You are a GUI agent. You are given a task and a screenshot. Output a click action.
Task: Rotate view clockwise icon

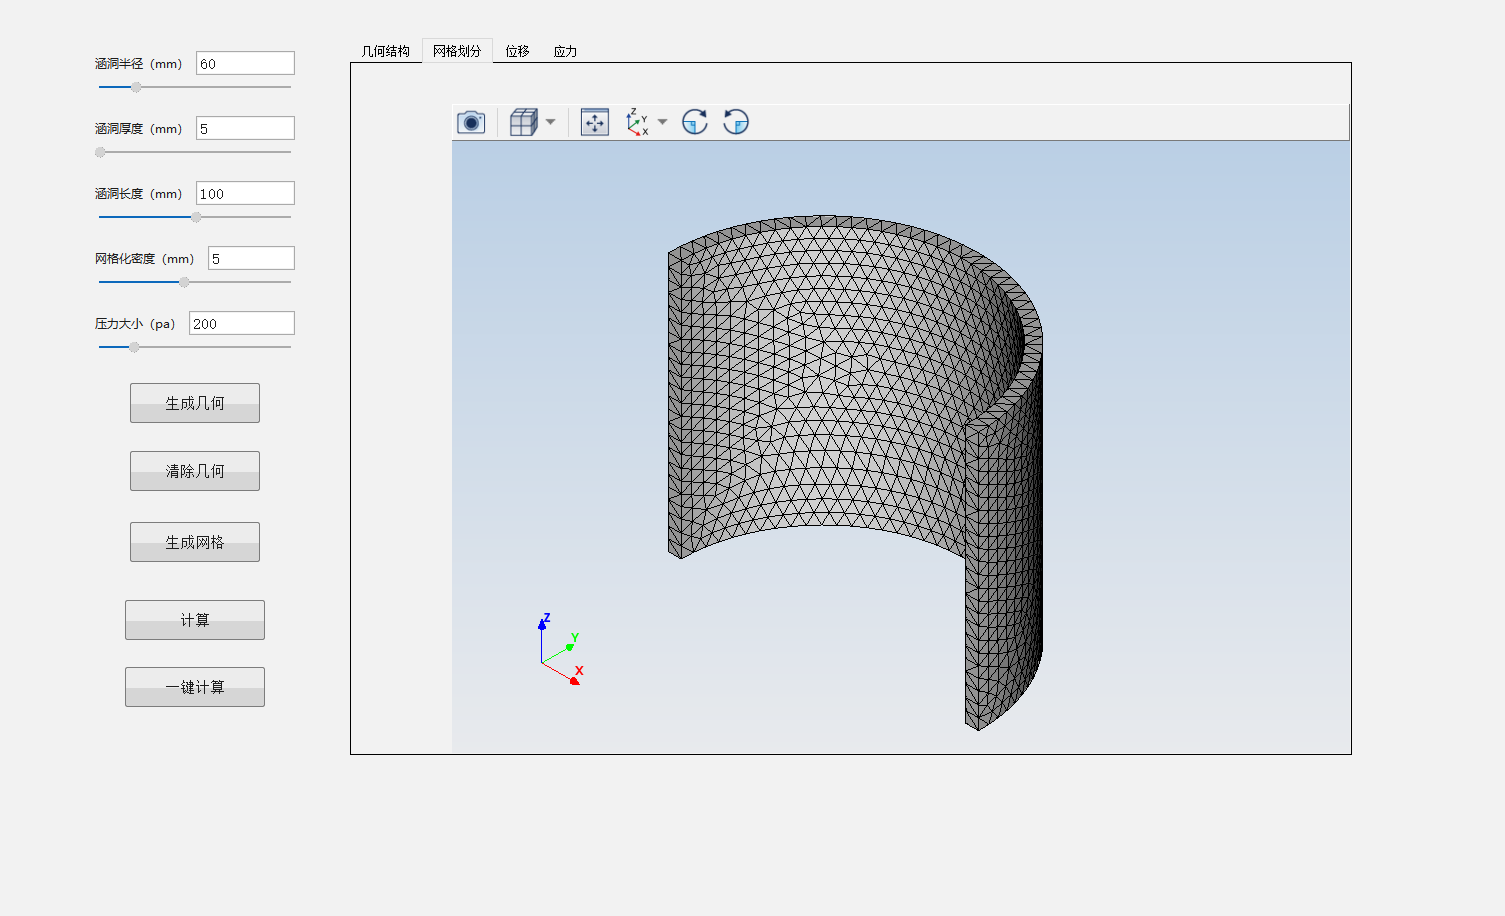(695, 122)
